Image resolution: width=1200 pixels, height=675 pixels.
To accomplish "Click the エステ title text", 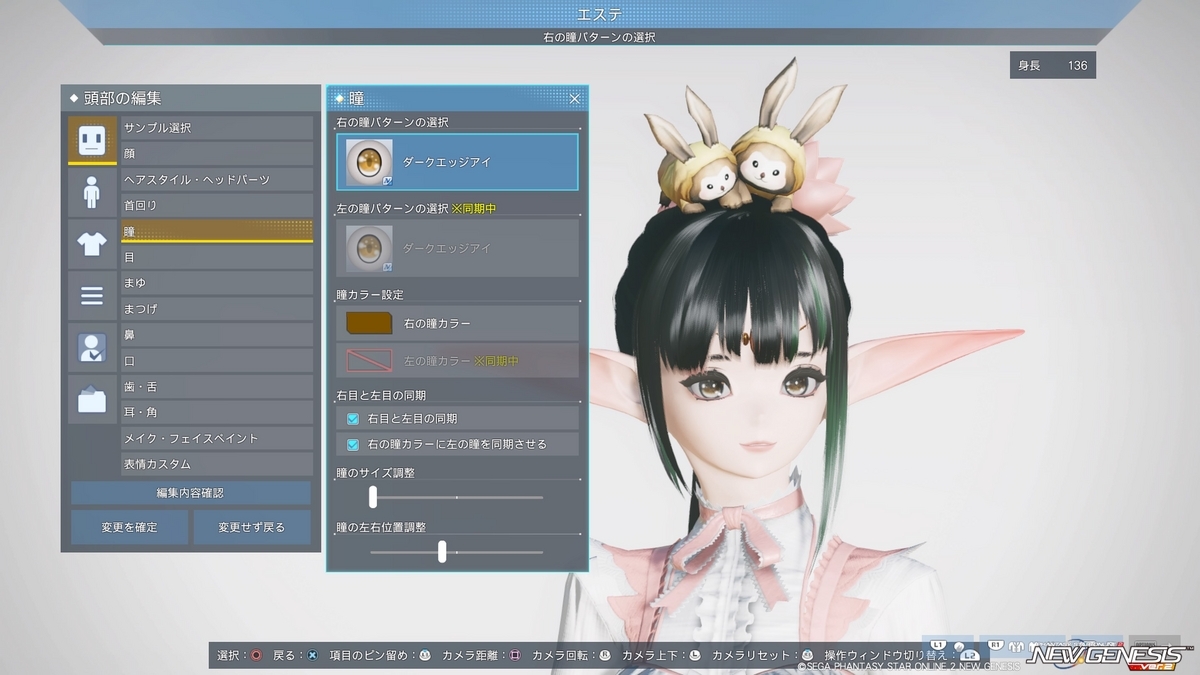I will (600, 14).
